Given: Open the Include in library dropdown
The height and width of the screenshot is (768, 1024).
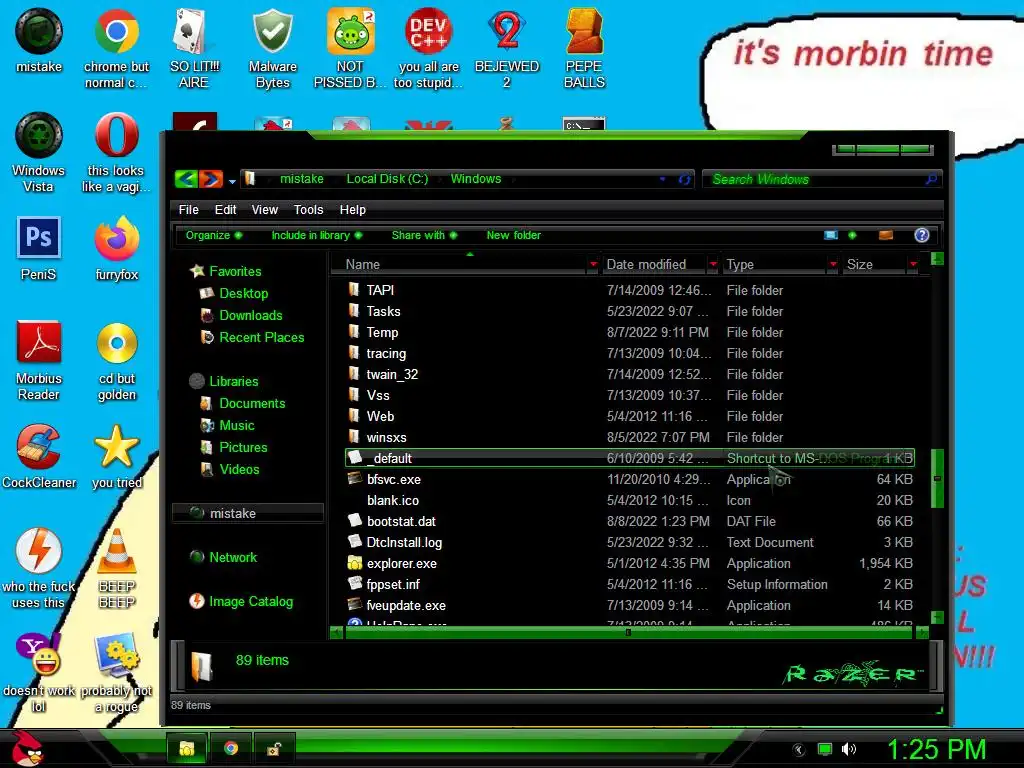Looking at the screenshot, I should [317, 235].
